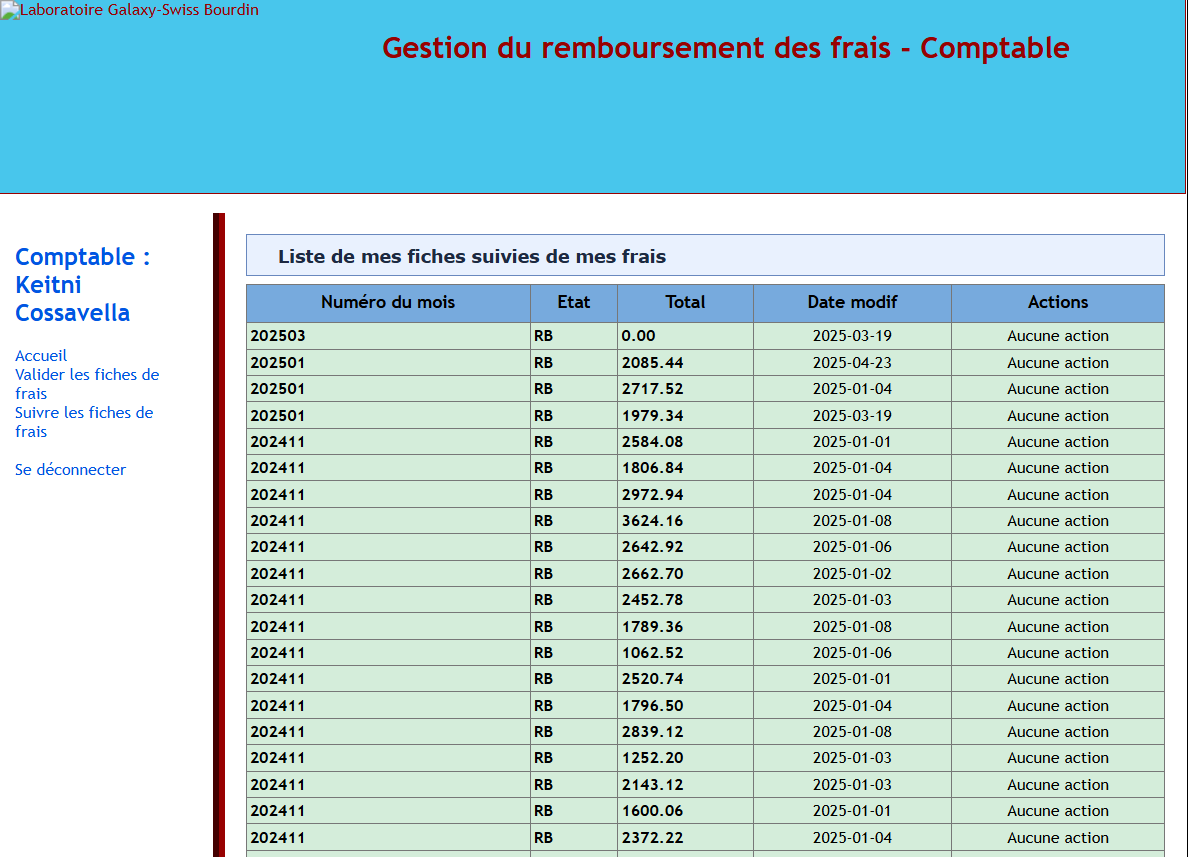Select month number 202503 cell
This screenshot has width=1188, height=857.
pos(388,336)
